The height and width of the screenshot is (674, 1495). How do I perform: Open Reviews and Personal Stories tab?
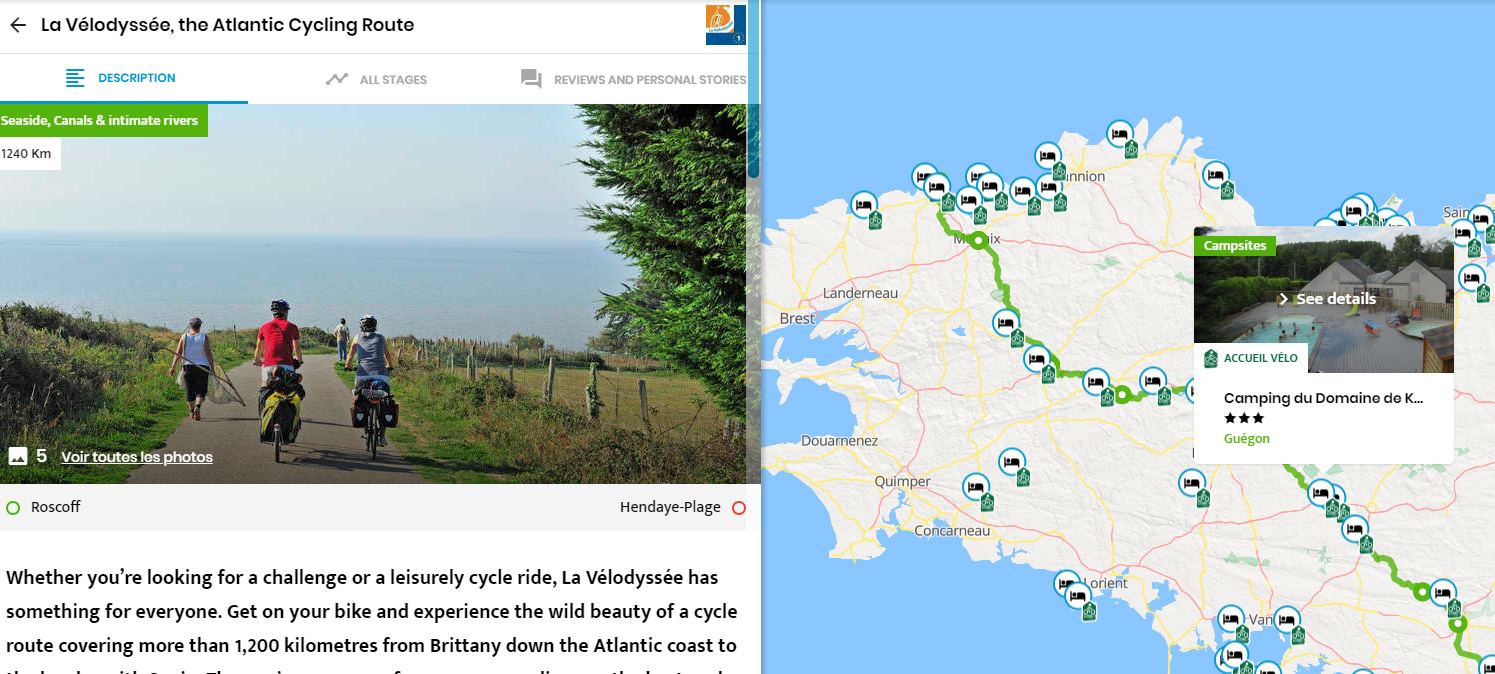(633, 79)
